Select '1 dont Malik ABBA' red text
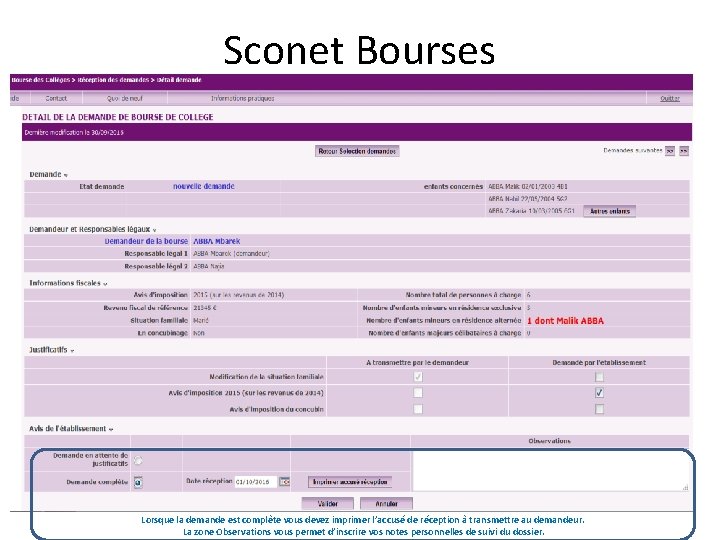Viewport: 720px width, 540px height. (565, 321)
